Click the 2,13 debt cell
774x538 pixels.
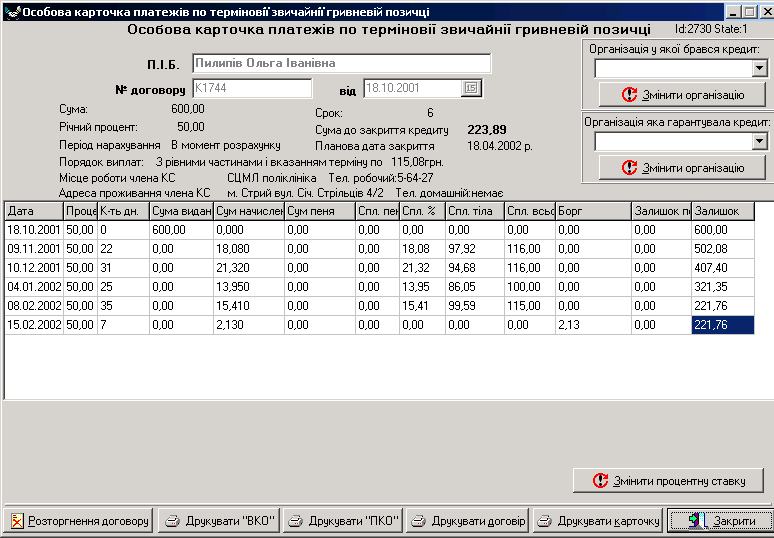pos(594,325)
